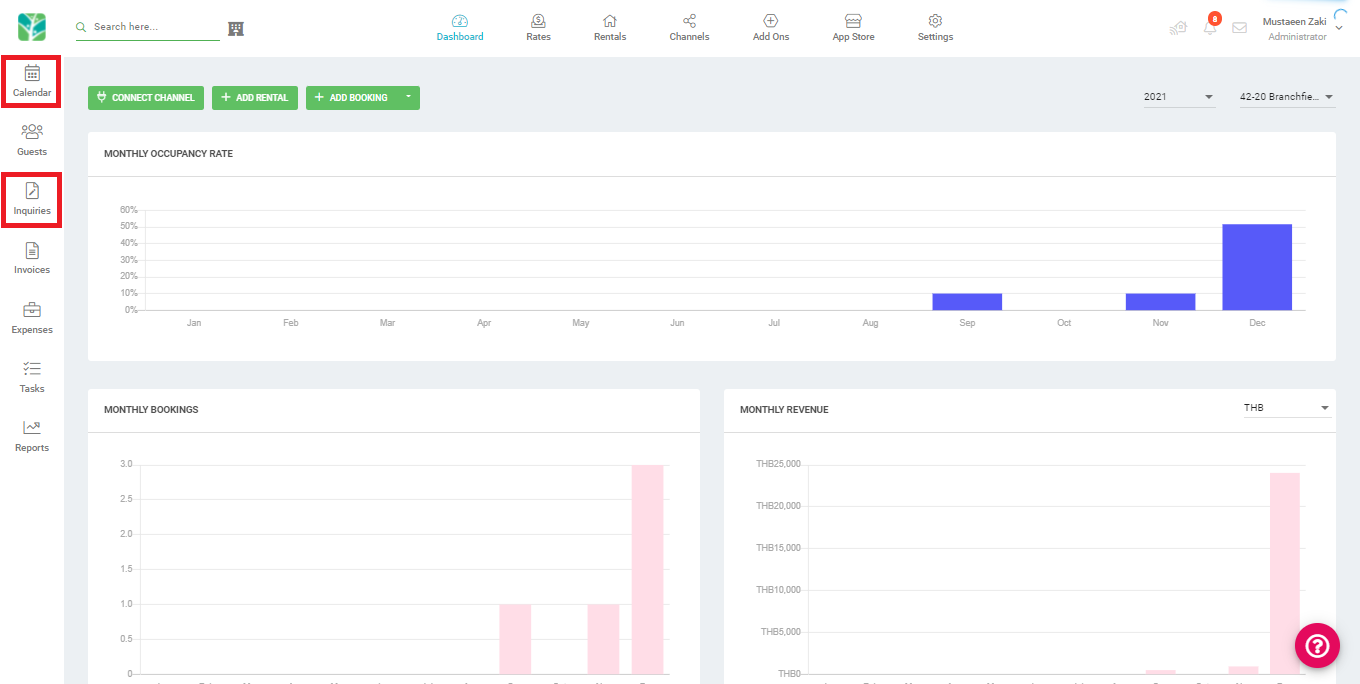Click the Add Rental button
The image size is (1360, 684).
(x=255, y=97)
